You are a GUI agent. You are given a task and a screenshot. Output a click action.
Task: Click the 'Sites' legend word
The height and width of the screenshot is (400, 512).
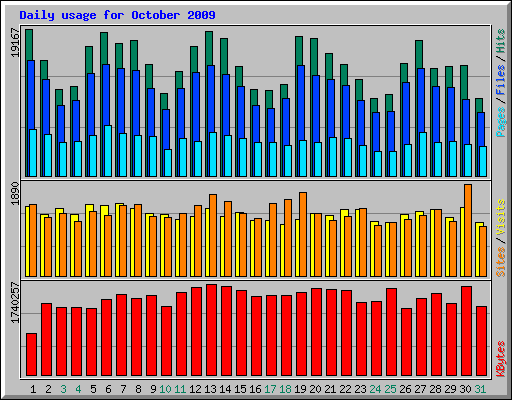pyautogui.click(x=501, y=262)
